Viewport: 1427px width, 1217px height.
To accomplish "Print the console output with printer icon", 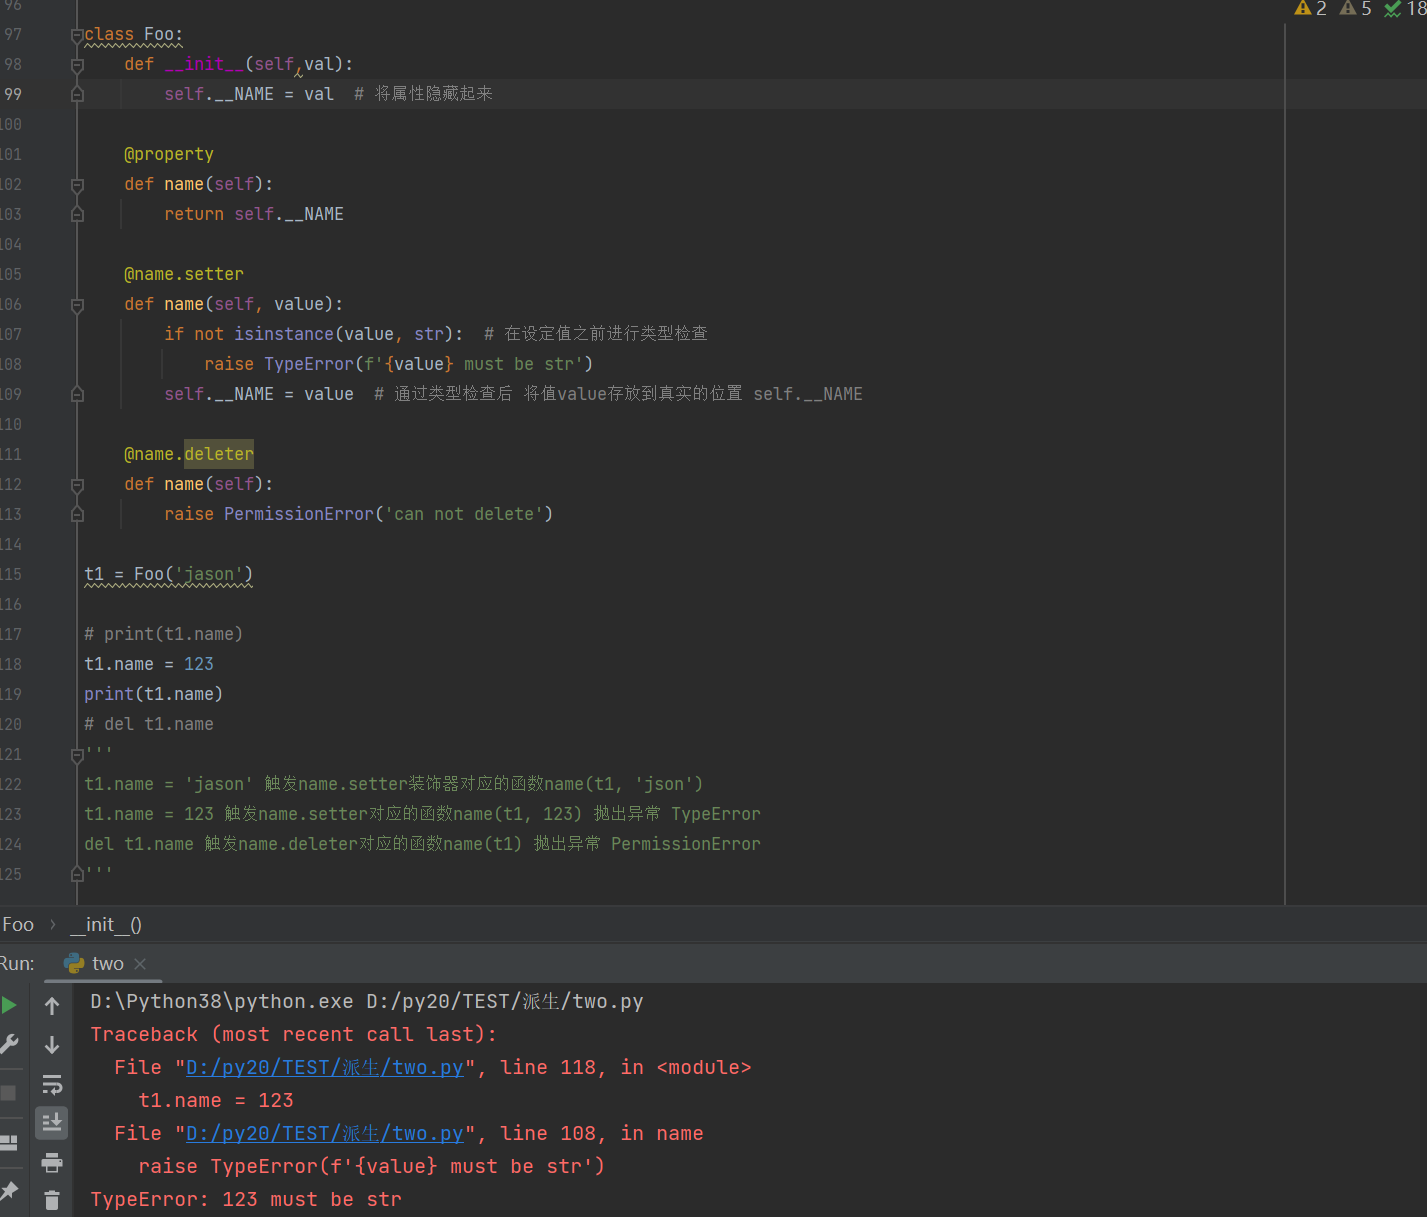I will click(x=52, y=1162).
